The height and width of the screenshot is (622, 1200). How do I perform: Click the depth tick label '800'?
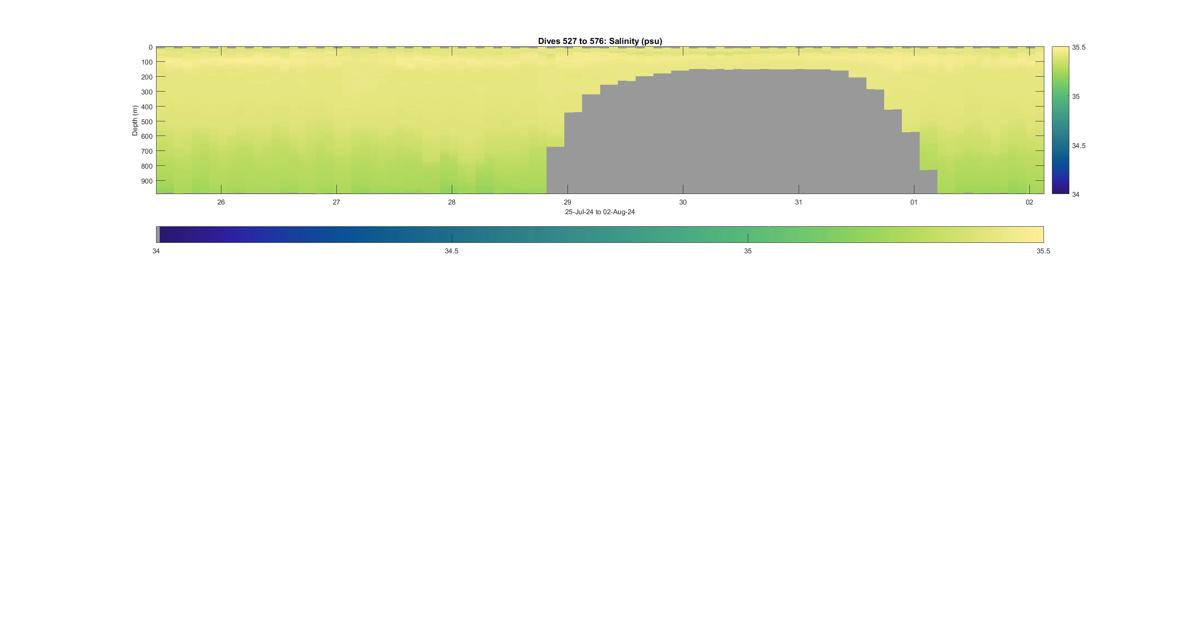[x=146, y=166]
